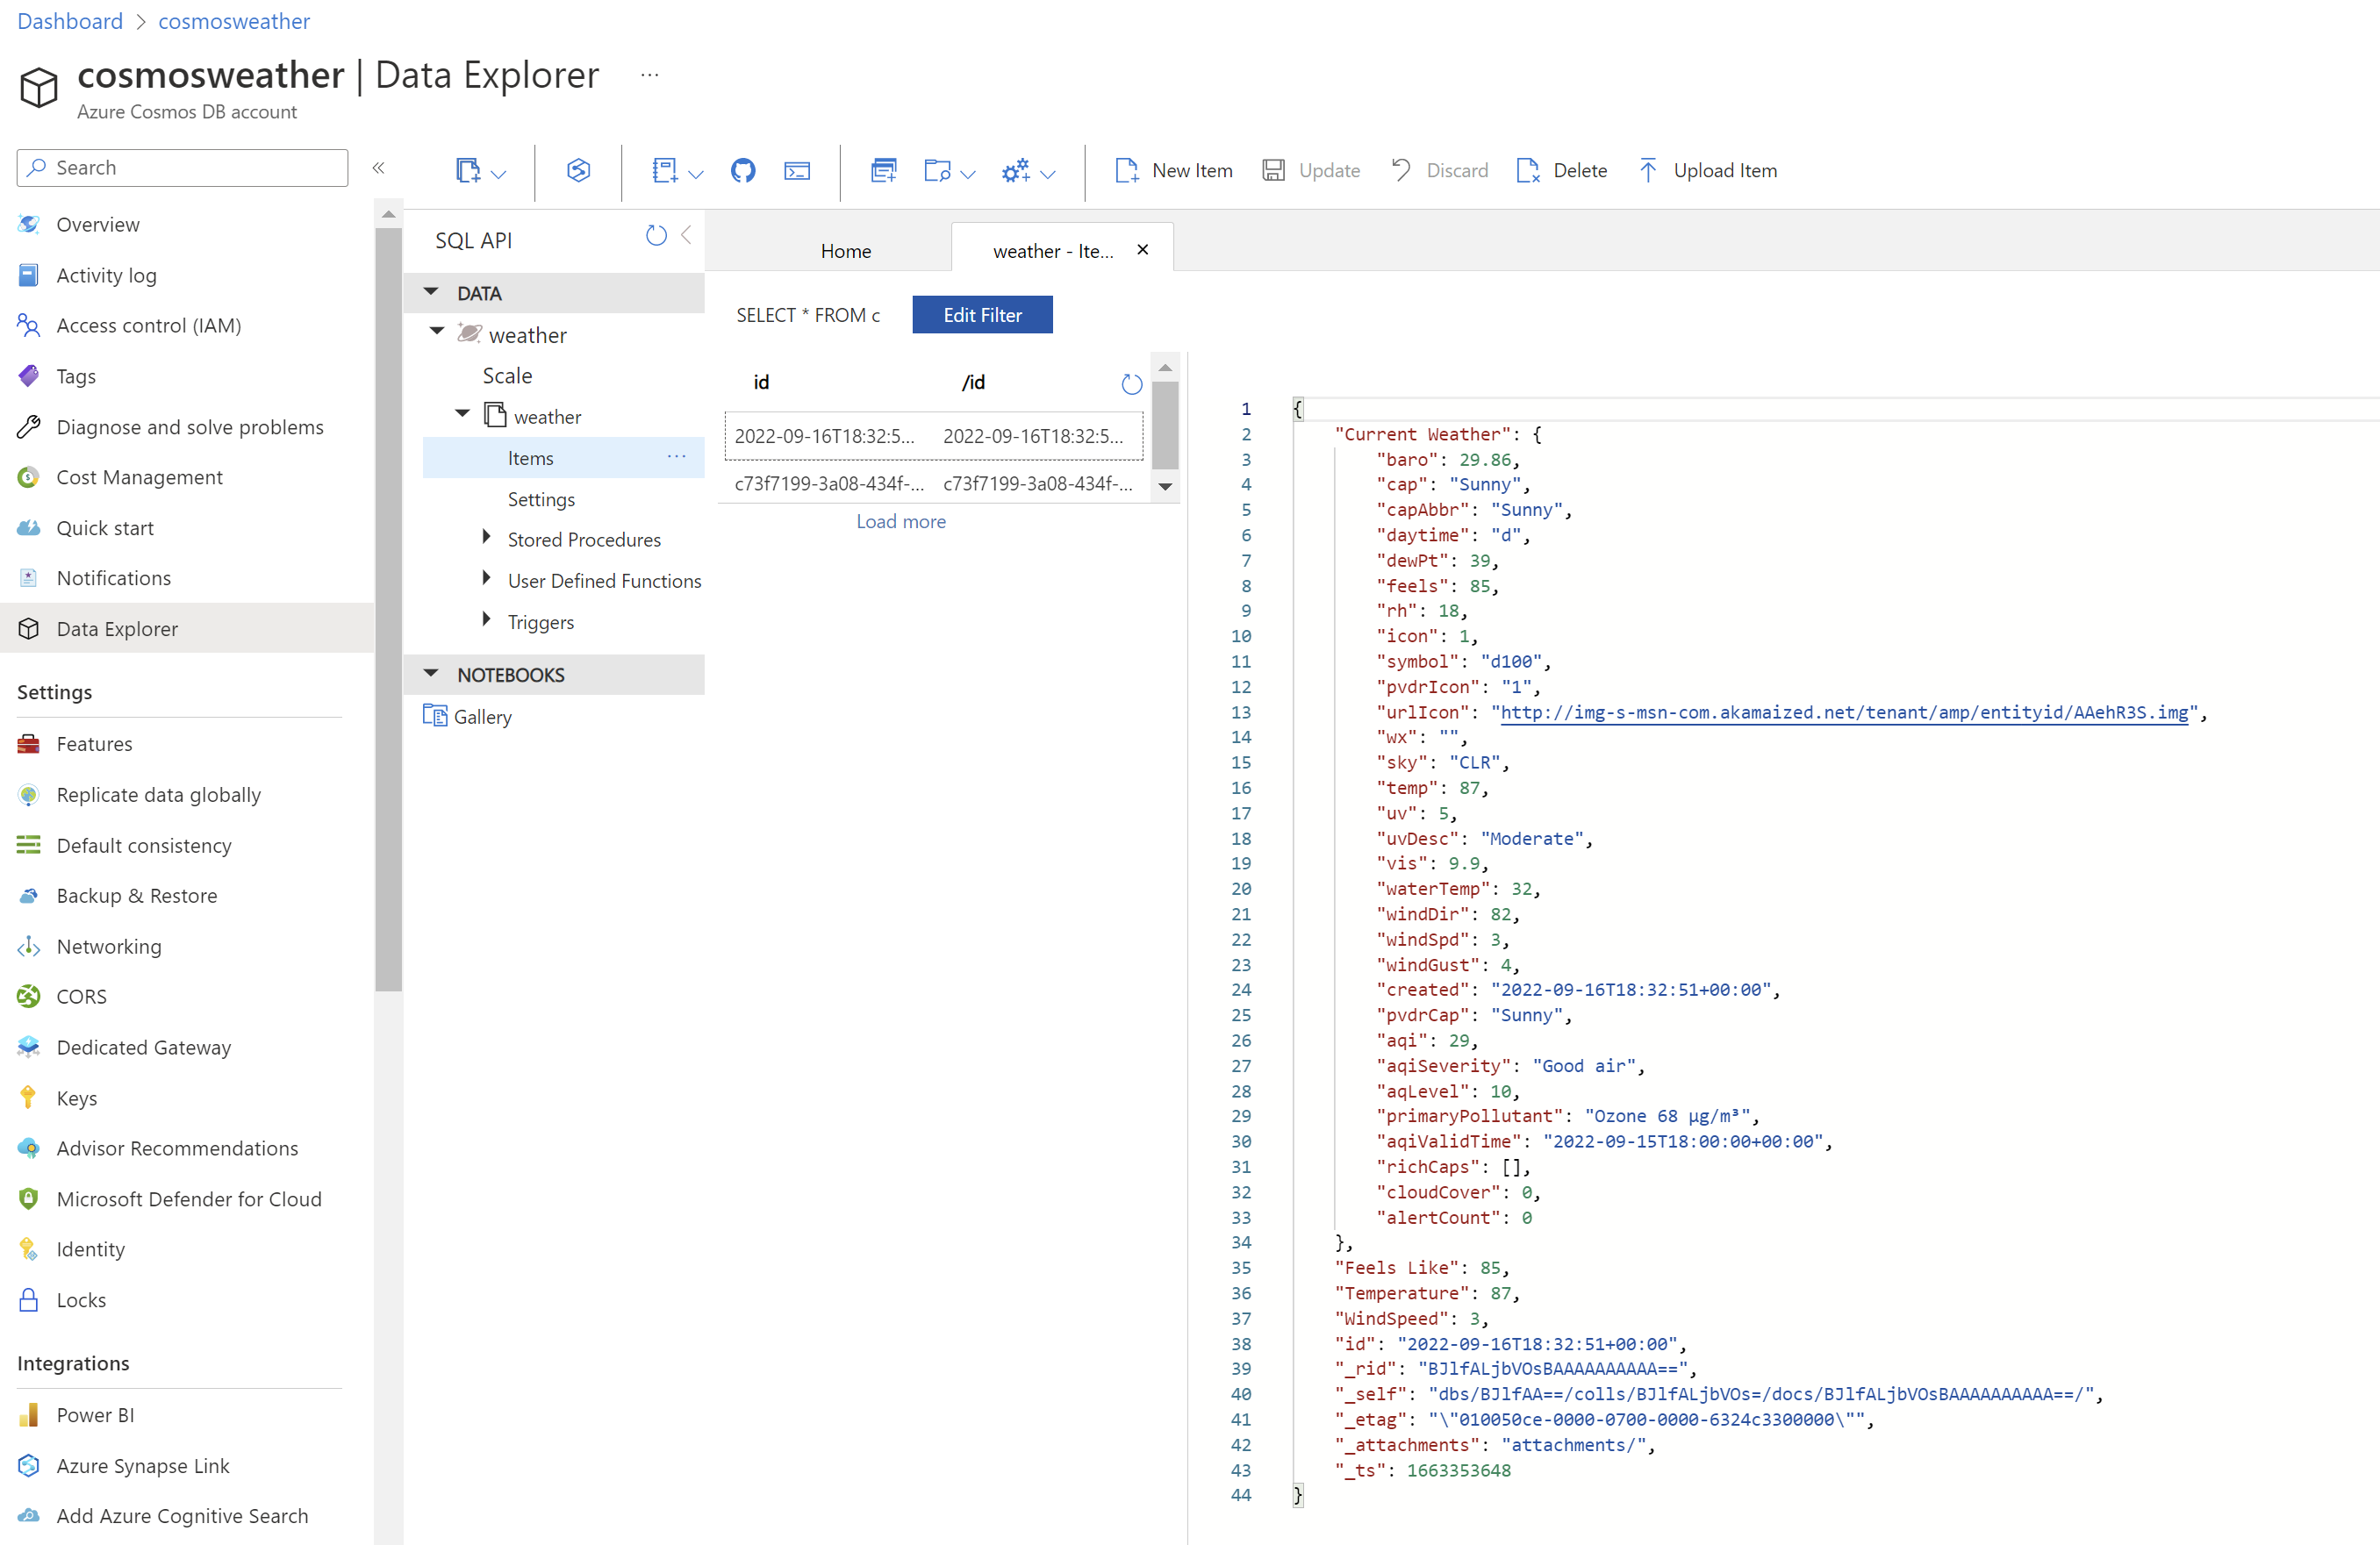Open Default consistency settings
Image resolution: width=2380 pixels, height=1545 pixels.
pos(143,846)
